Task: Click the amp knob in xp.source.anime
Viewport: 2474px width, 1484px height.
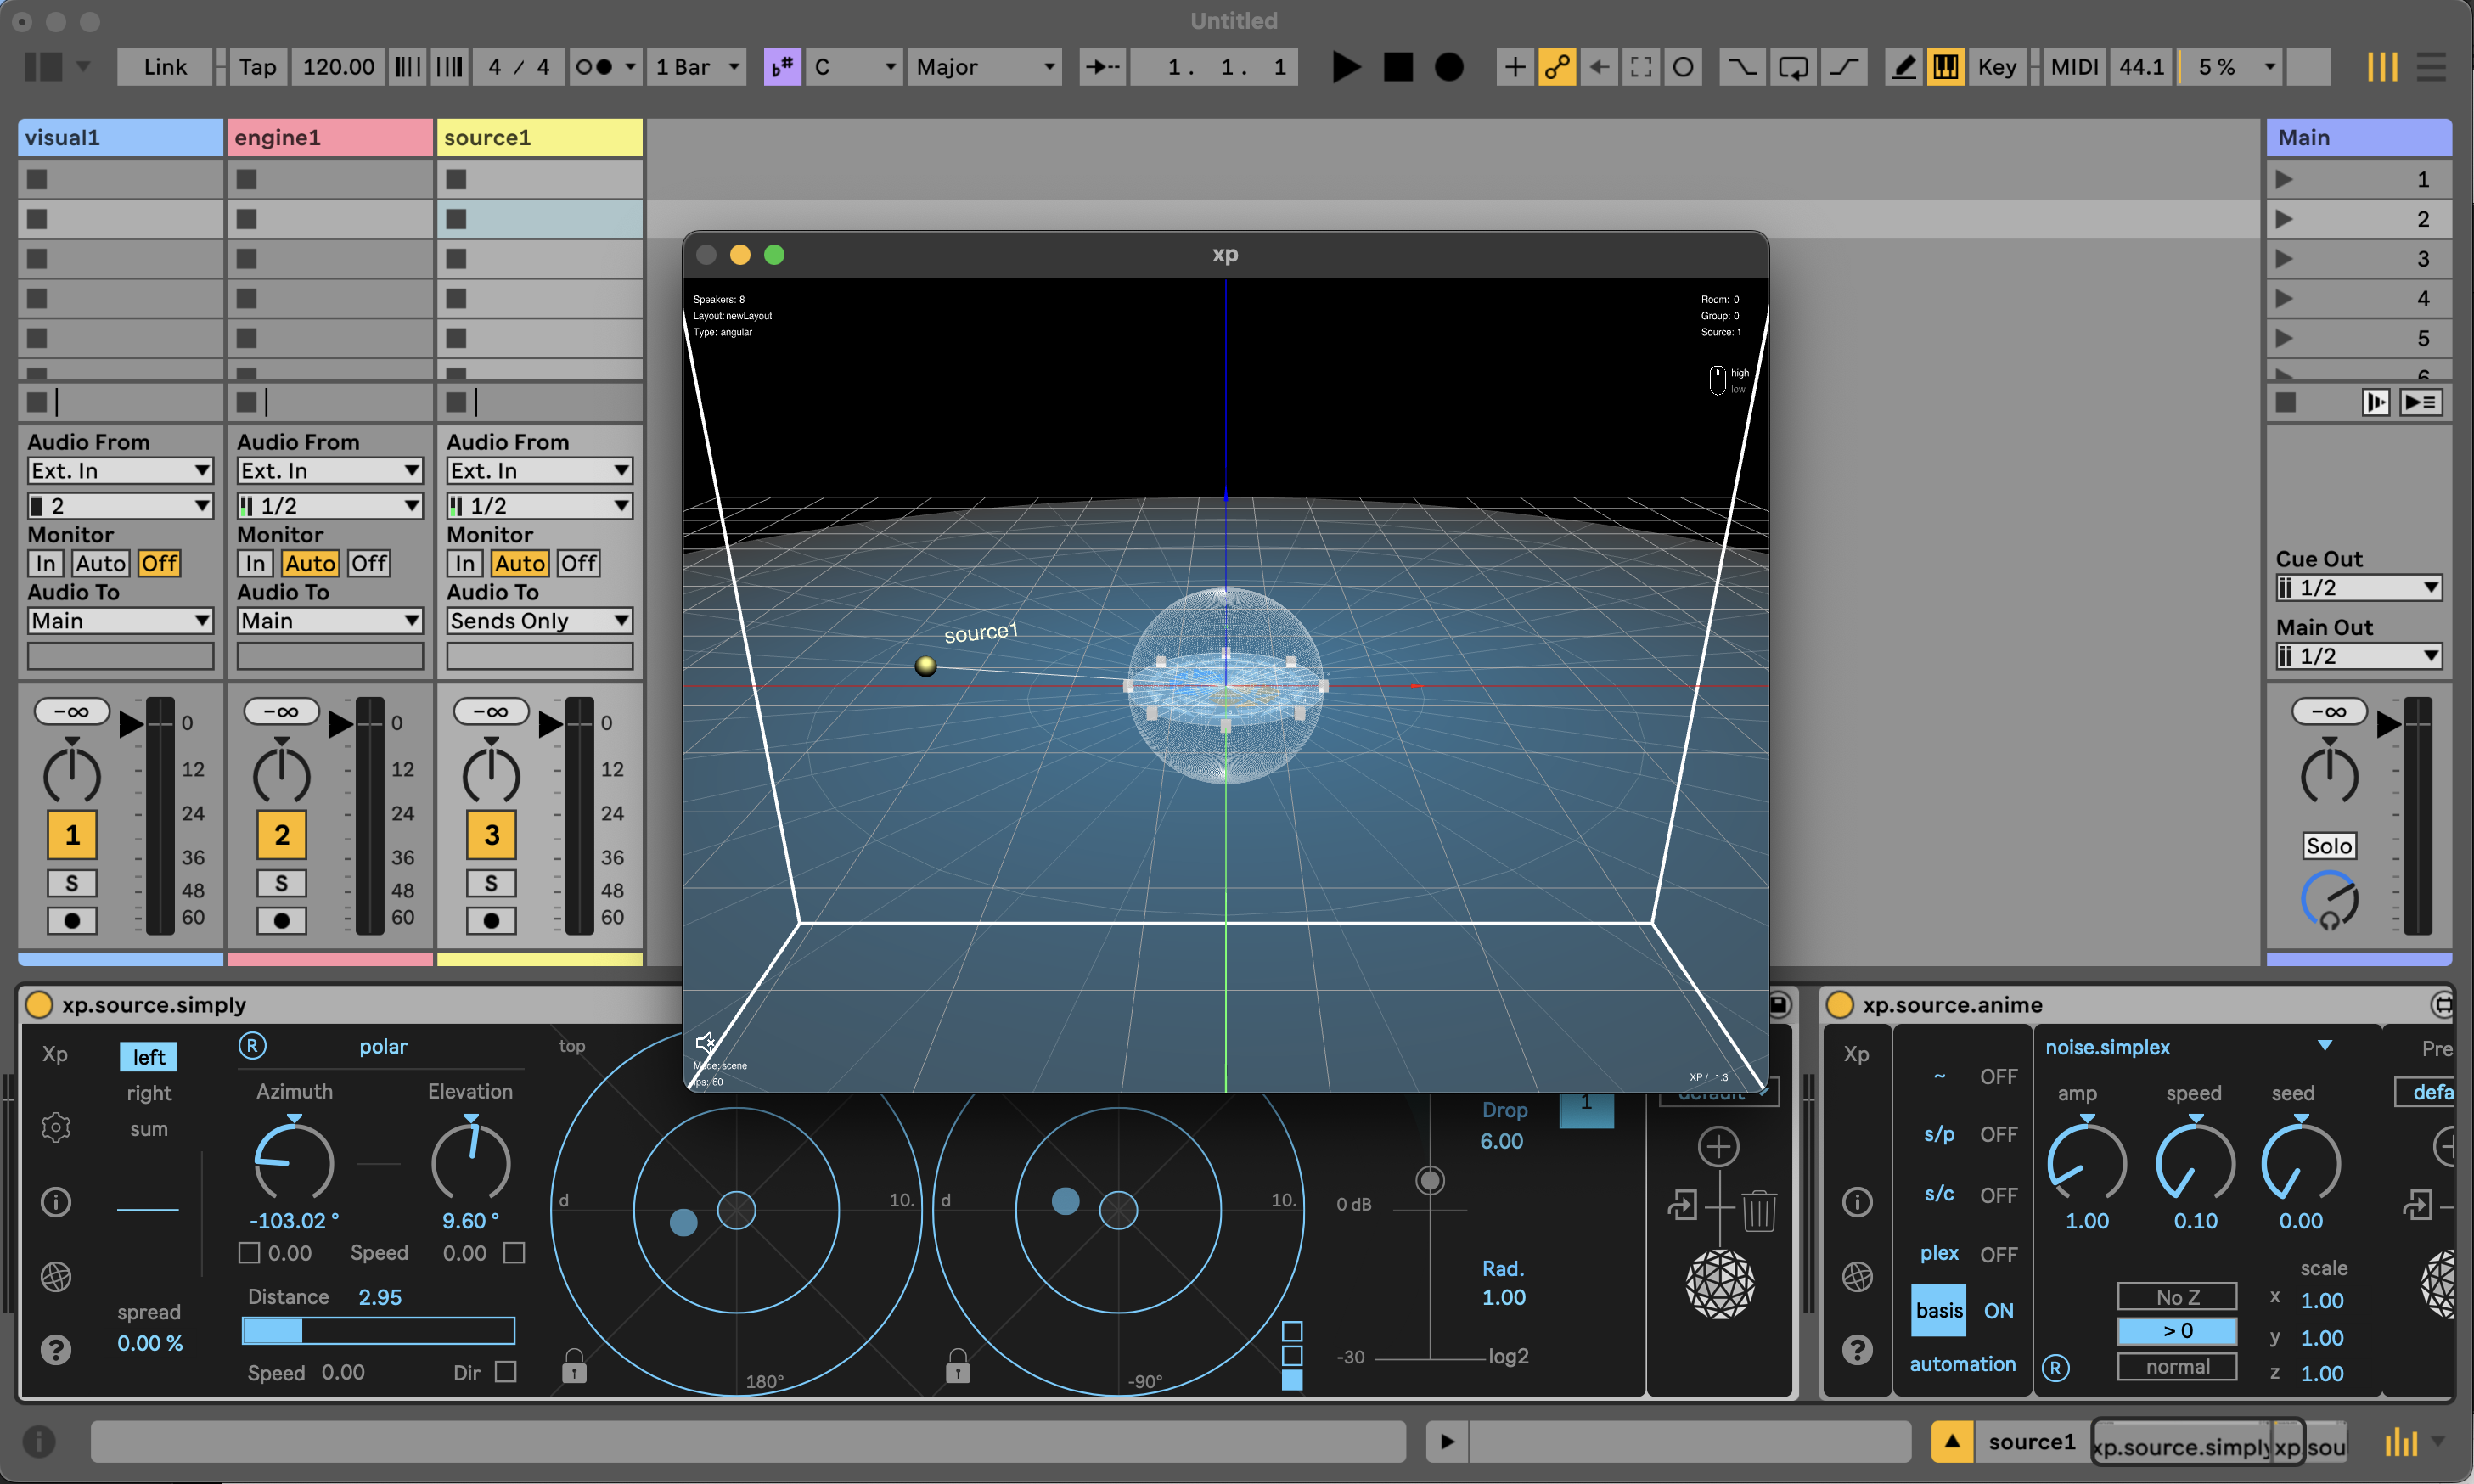Action: (x=2087, y=1163)
